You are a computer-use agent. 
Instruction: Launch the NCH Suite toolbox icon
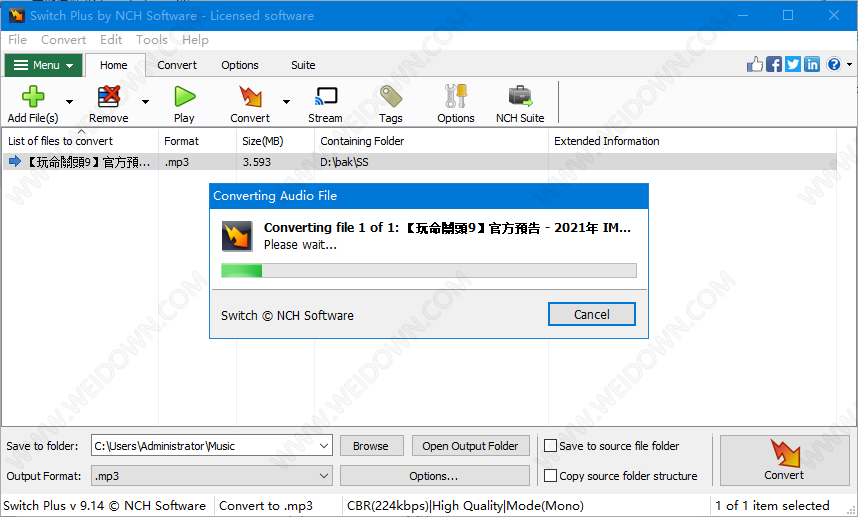tap(520, 97)
